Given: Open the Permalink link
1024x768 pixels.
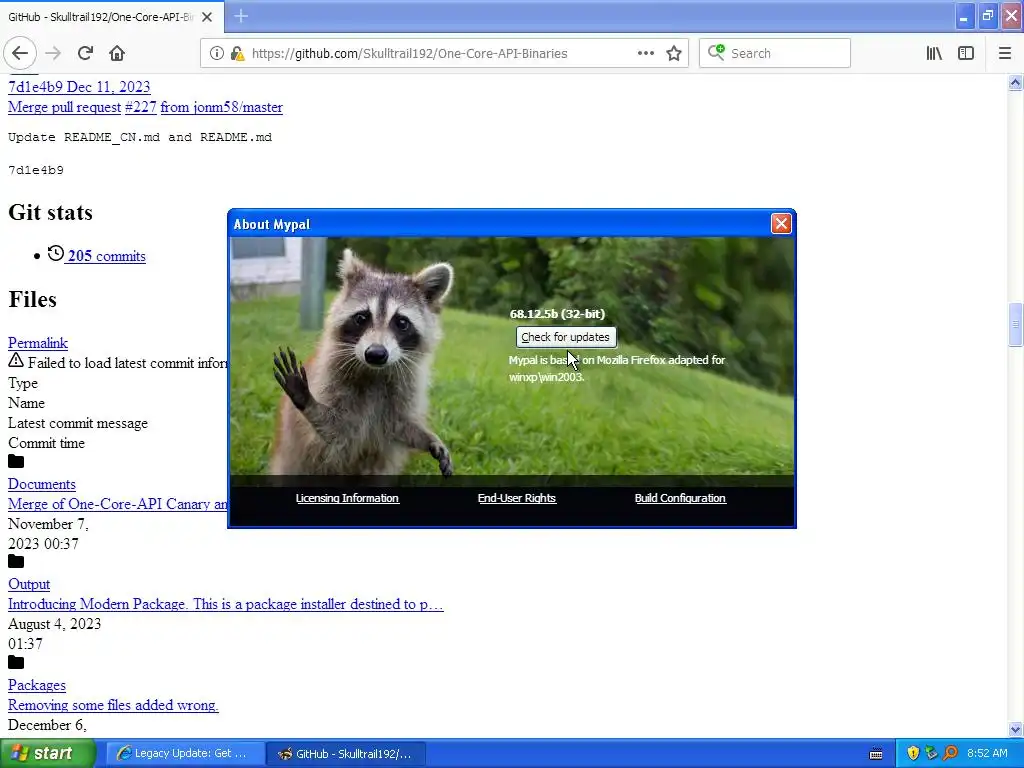Looking at the screenshot, I should (x=38, y=343).
